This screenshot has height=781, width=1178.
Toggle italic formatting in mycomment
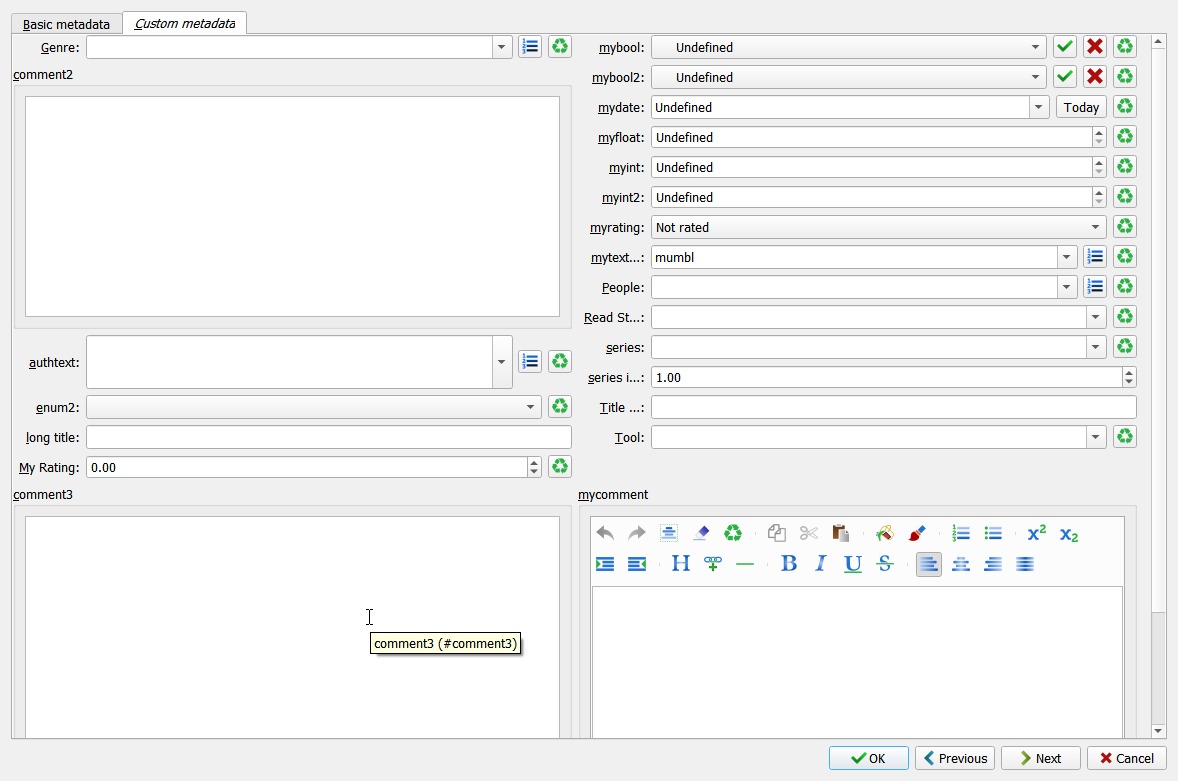point(820,563)
